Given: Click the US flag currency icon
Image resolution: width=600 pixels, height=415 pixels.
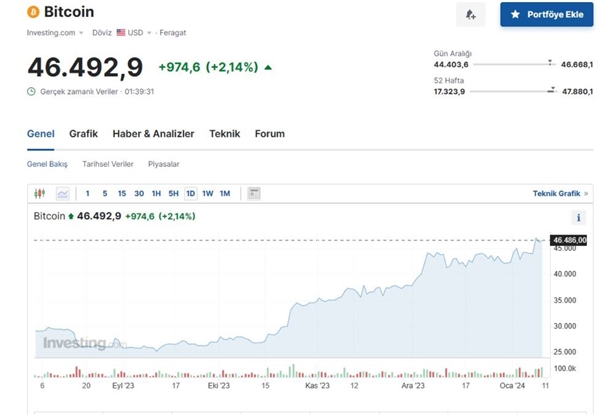Looking at the screenshot, I should tap(121, 33).
